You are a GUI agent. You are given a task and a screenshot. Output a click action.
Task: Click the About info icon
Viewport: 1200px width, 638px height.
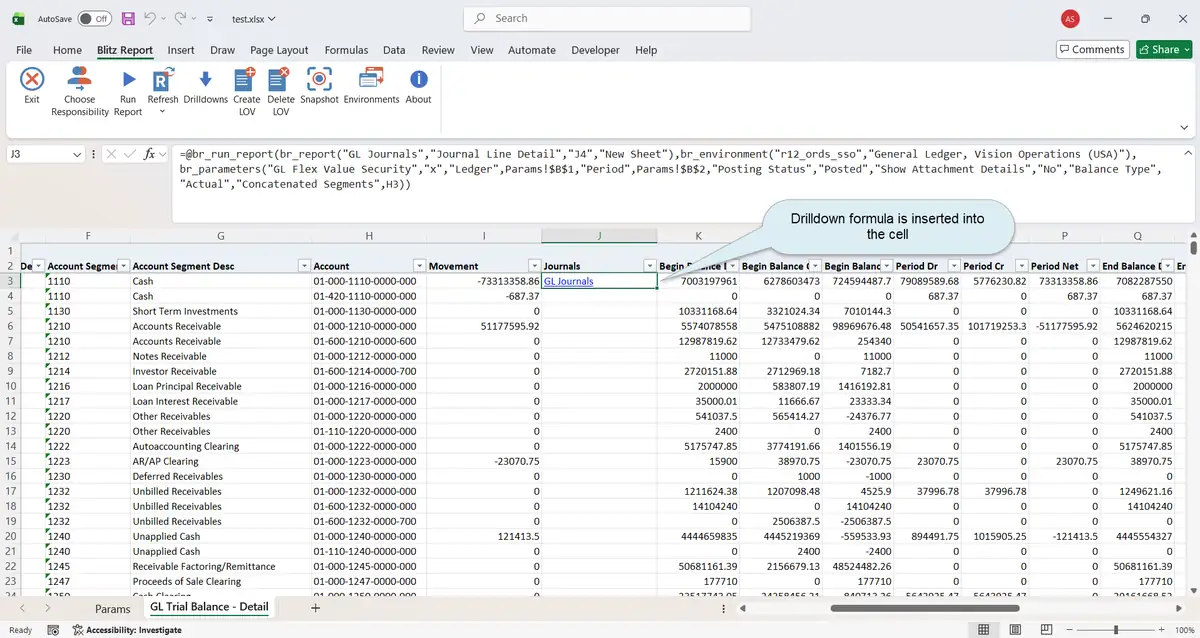coord(418,79)
